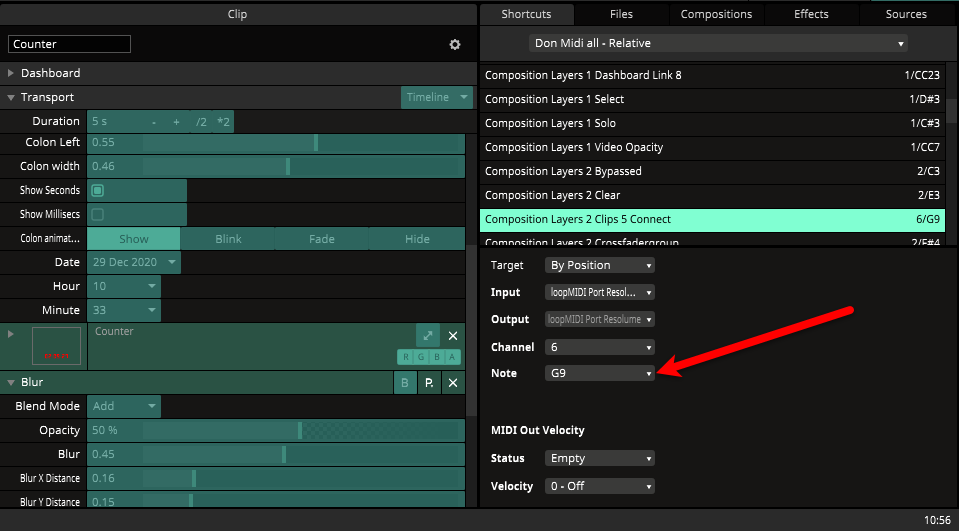The width and height of the screenshot is (959, 531).
Task: Disable the Show Seconds checkbox
Action: point(98,190)
